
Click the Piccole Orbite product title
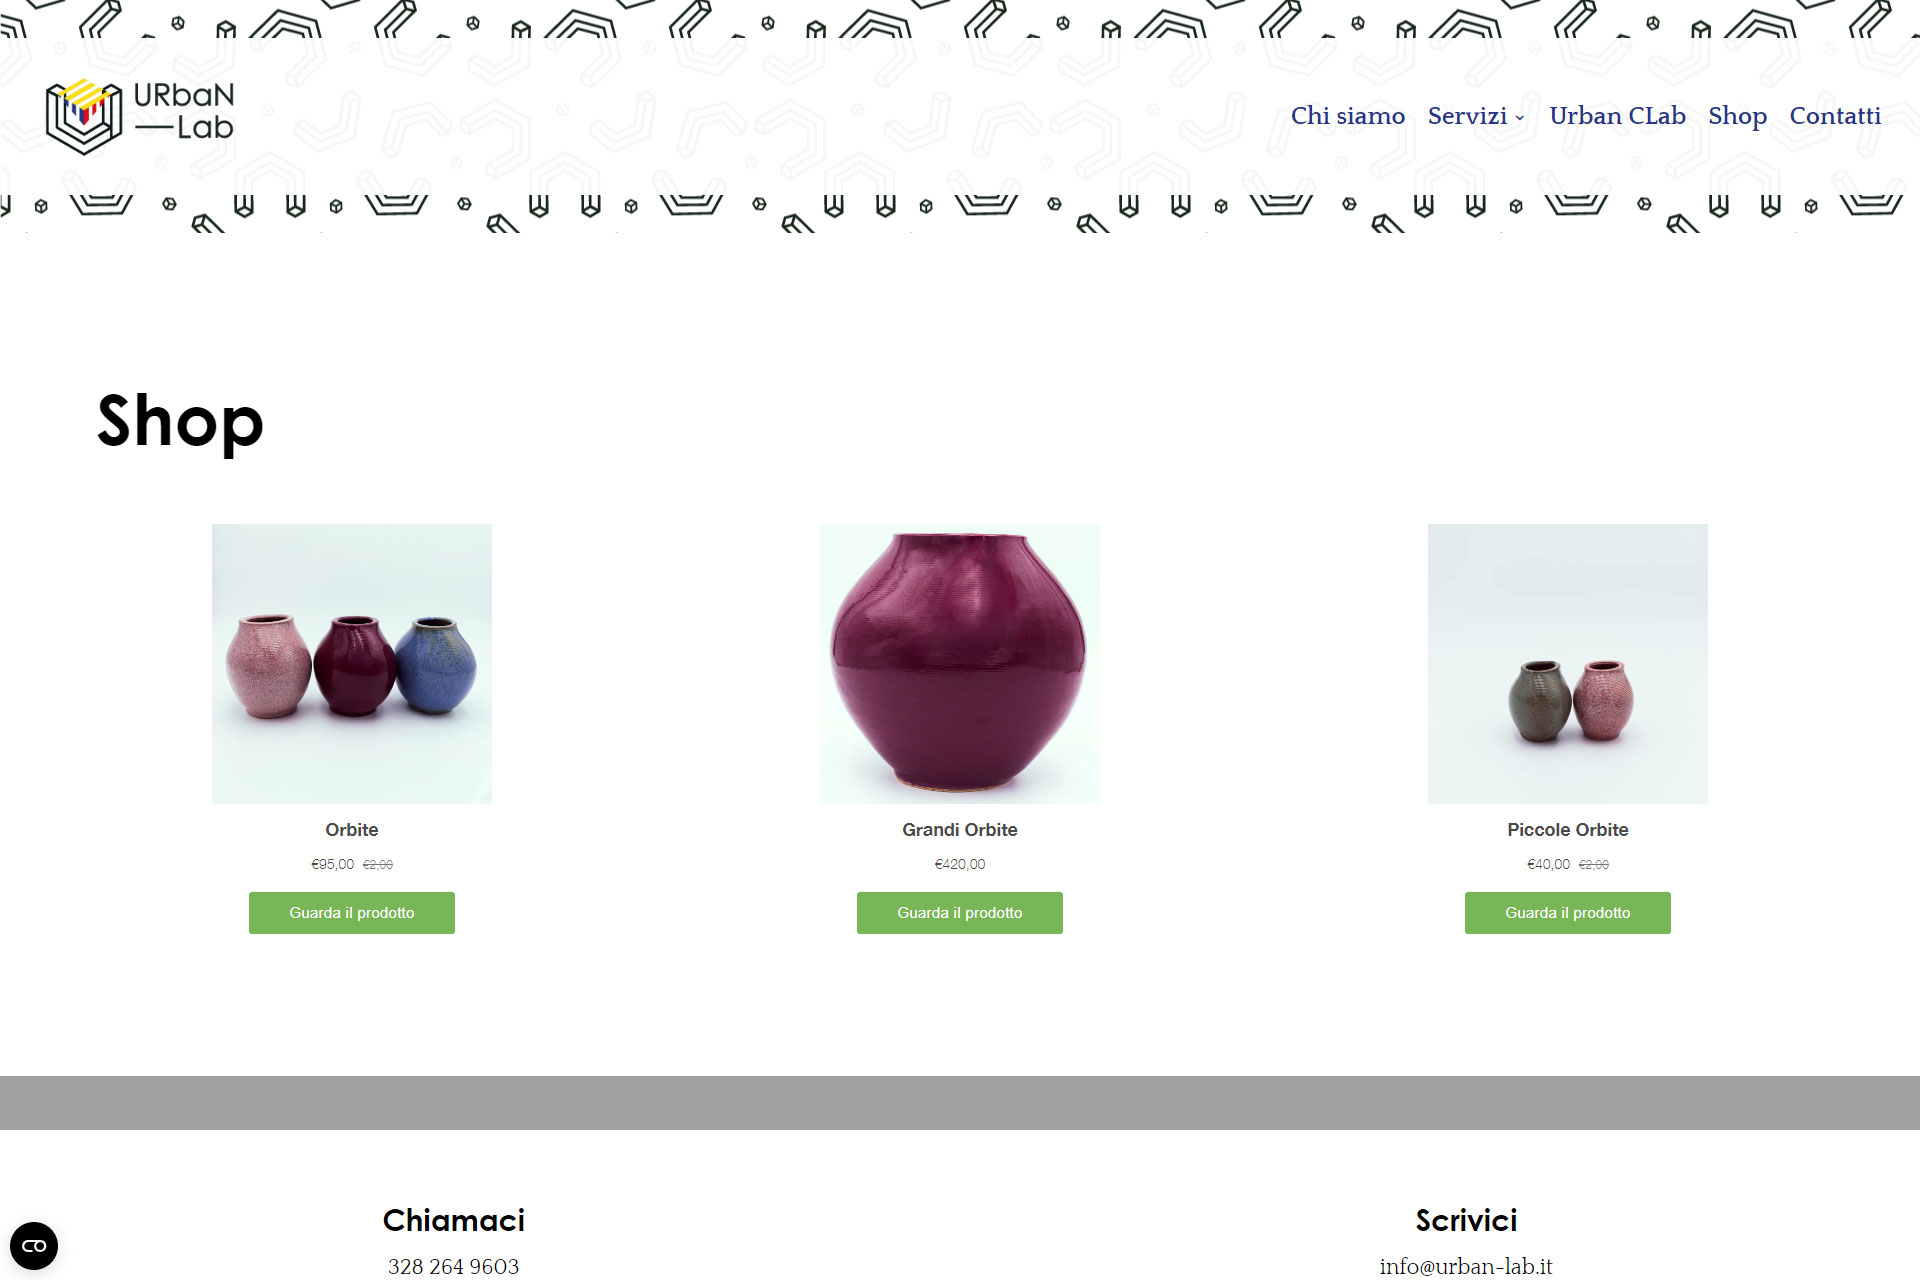tap(1568, 830)
